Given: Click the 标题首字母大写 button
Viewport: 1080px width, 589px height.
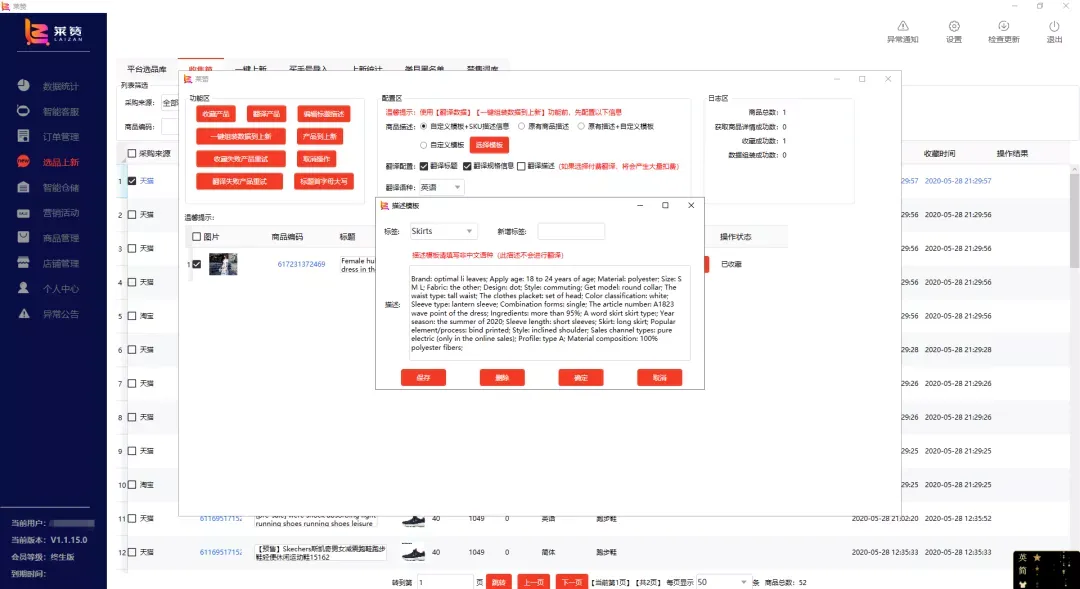Looking at the screenshot, I should coord(324,181).
